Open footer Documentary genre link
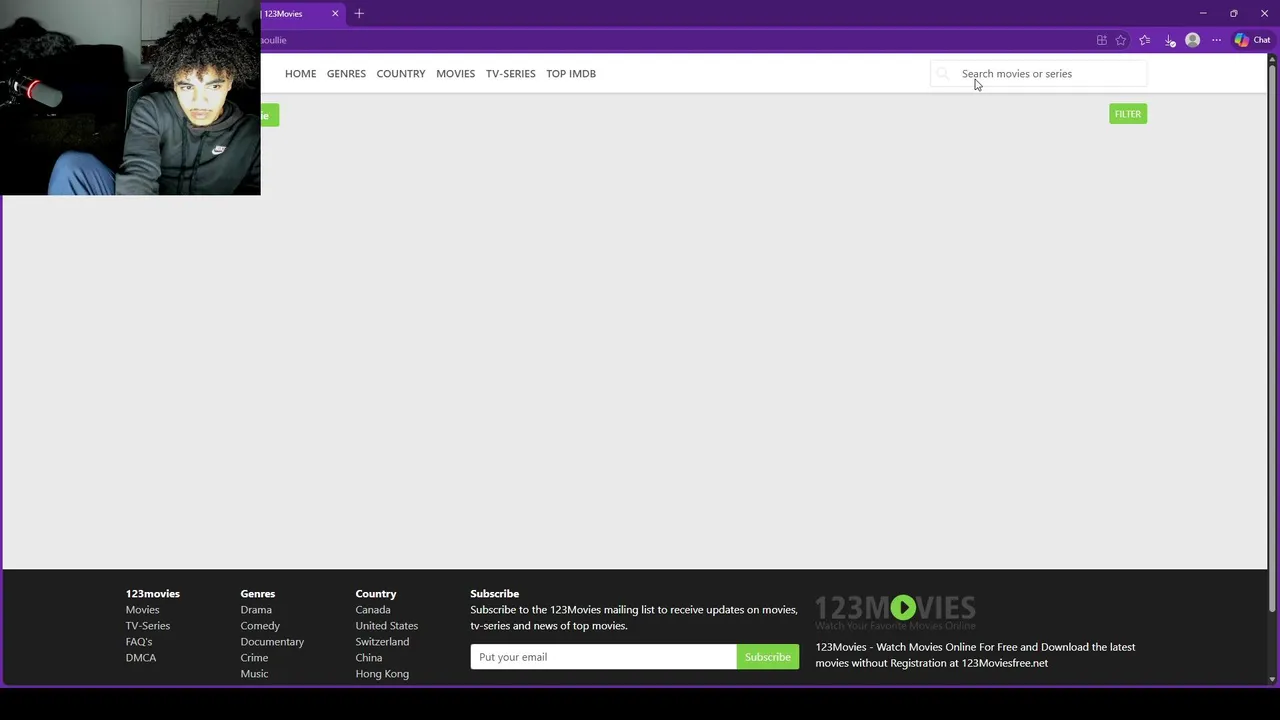The height and width of the screenshot is (720, 1280). [x=272, y=642]
